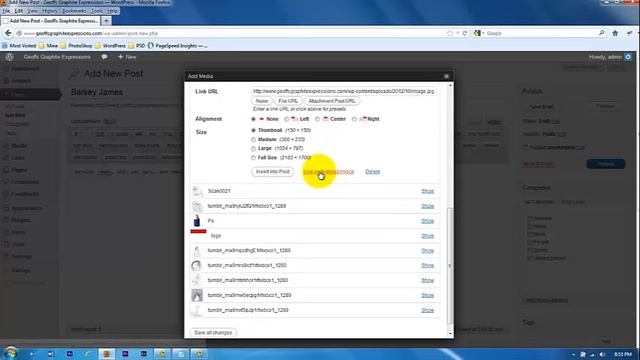This screenshot has height=360, width=640.
Task: Click the Google search box
Action: click(x=540, y=33)
